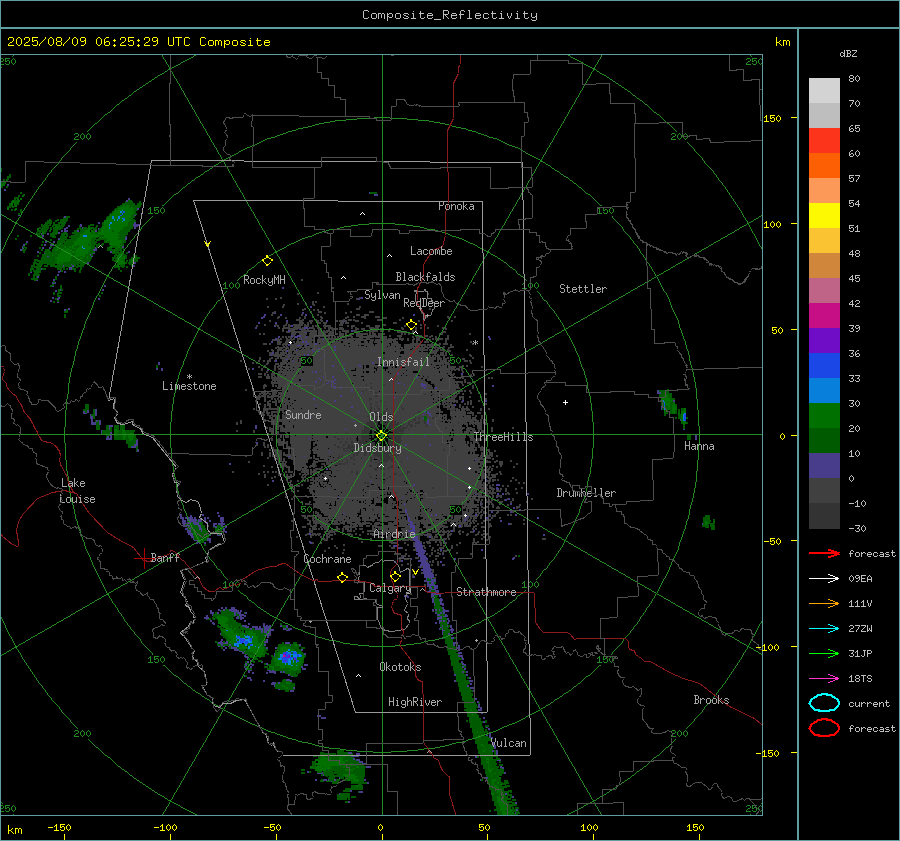Screen dimensions: 900x841
Task: Click the Strathmore label
Action: coord(486,592)
